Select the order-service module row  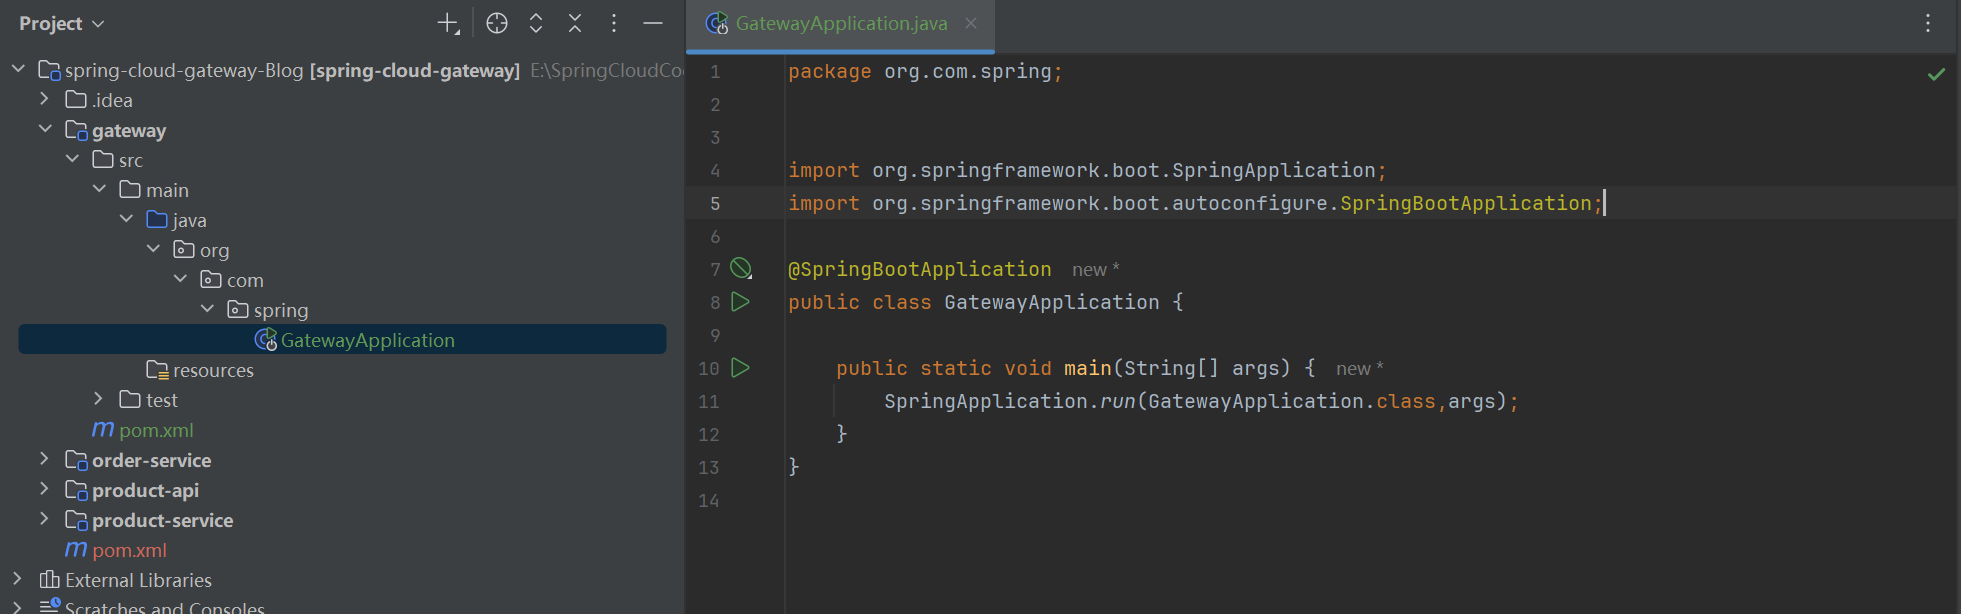click(x=342, y=460)
